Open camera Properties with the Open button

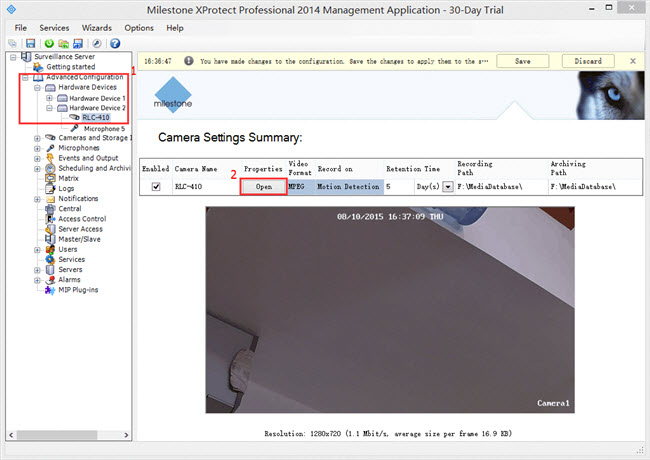point(264,186)
